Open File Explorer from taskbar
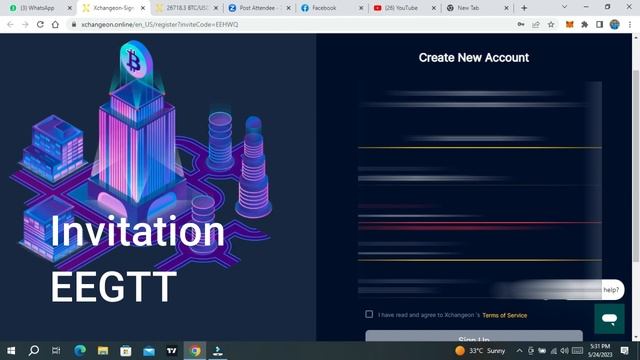The image size is (640, 360). click(x=103, y=351)
